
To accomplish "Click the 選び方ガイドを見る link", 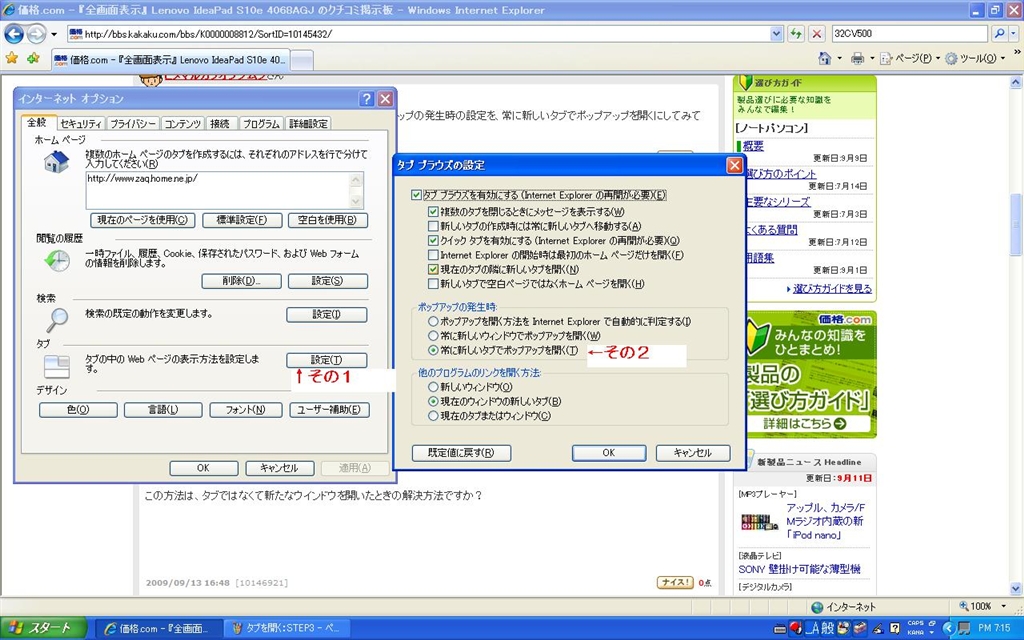I will point(832,288).
